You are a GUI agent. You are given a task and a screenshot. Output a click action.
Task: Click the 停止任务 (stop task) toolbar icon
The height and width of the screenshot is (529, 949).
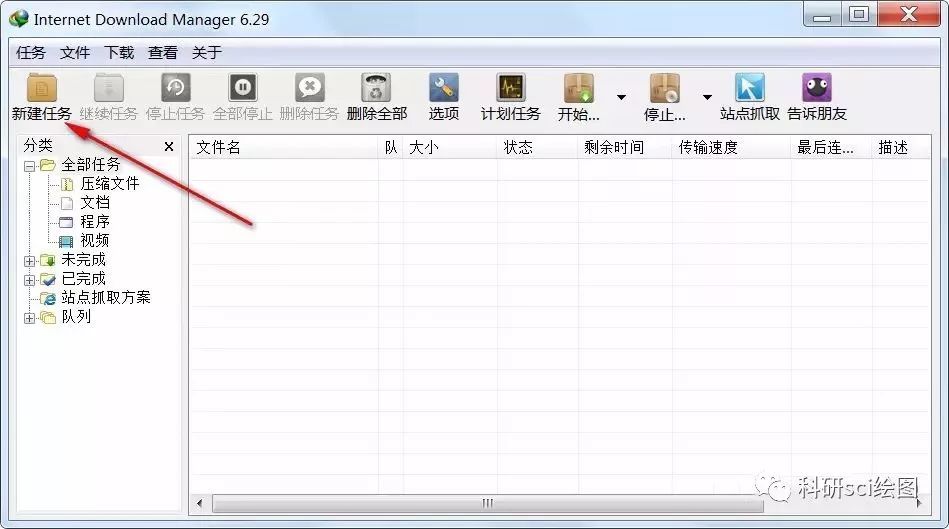tap(176, 88)
